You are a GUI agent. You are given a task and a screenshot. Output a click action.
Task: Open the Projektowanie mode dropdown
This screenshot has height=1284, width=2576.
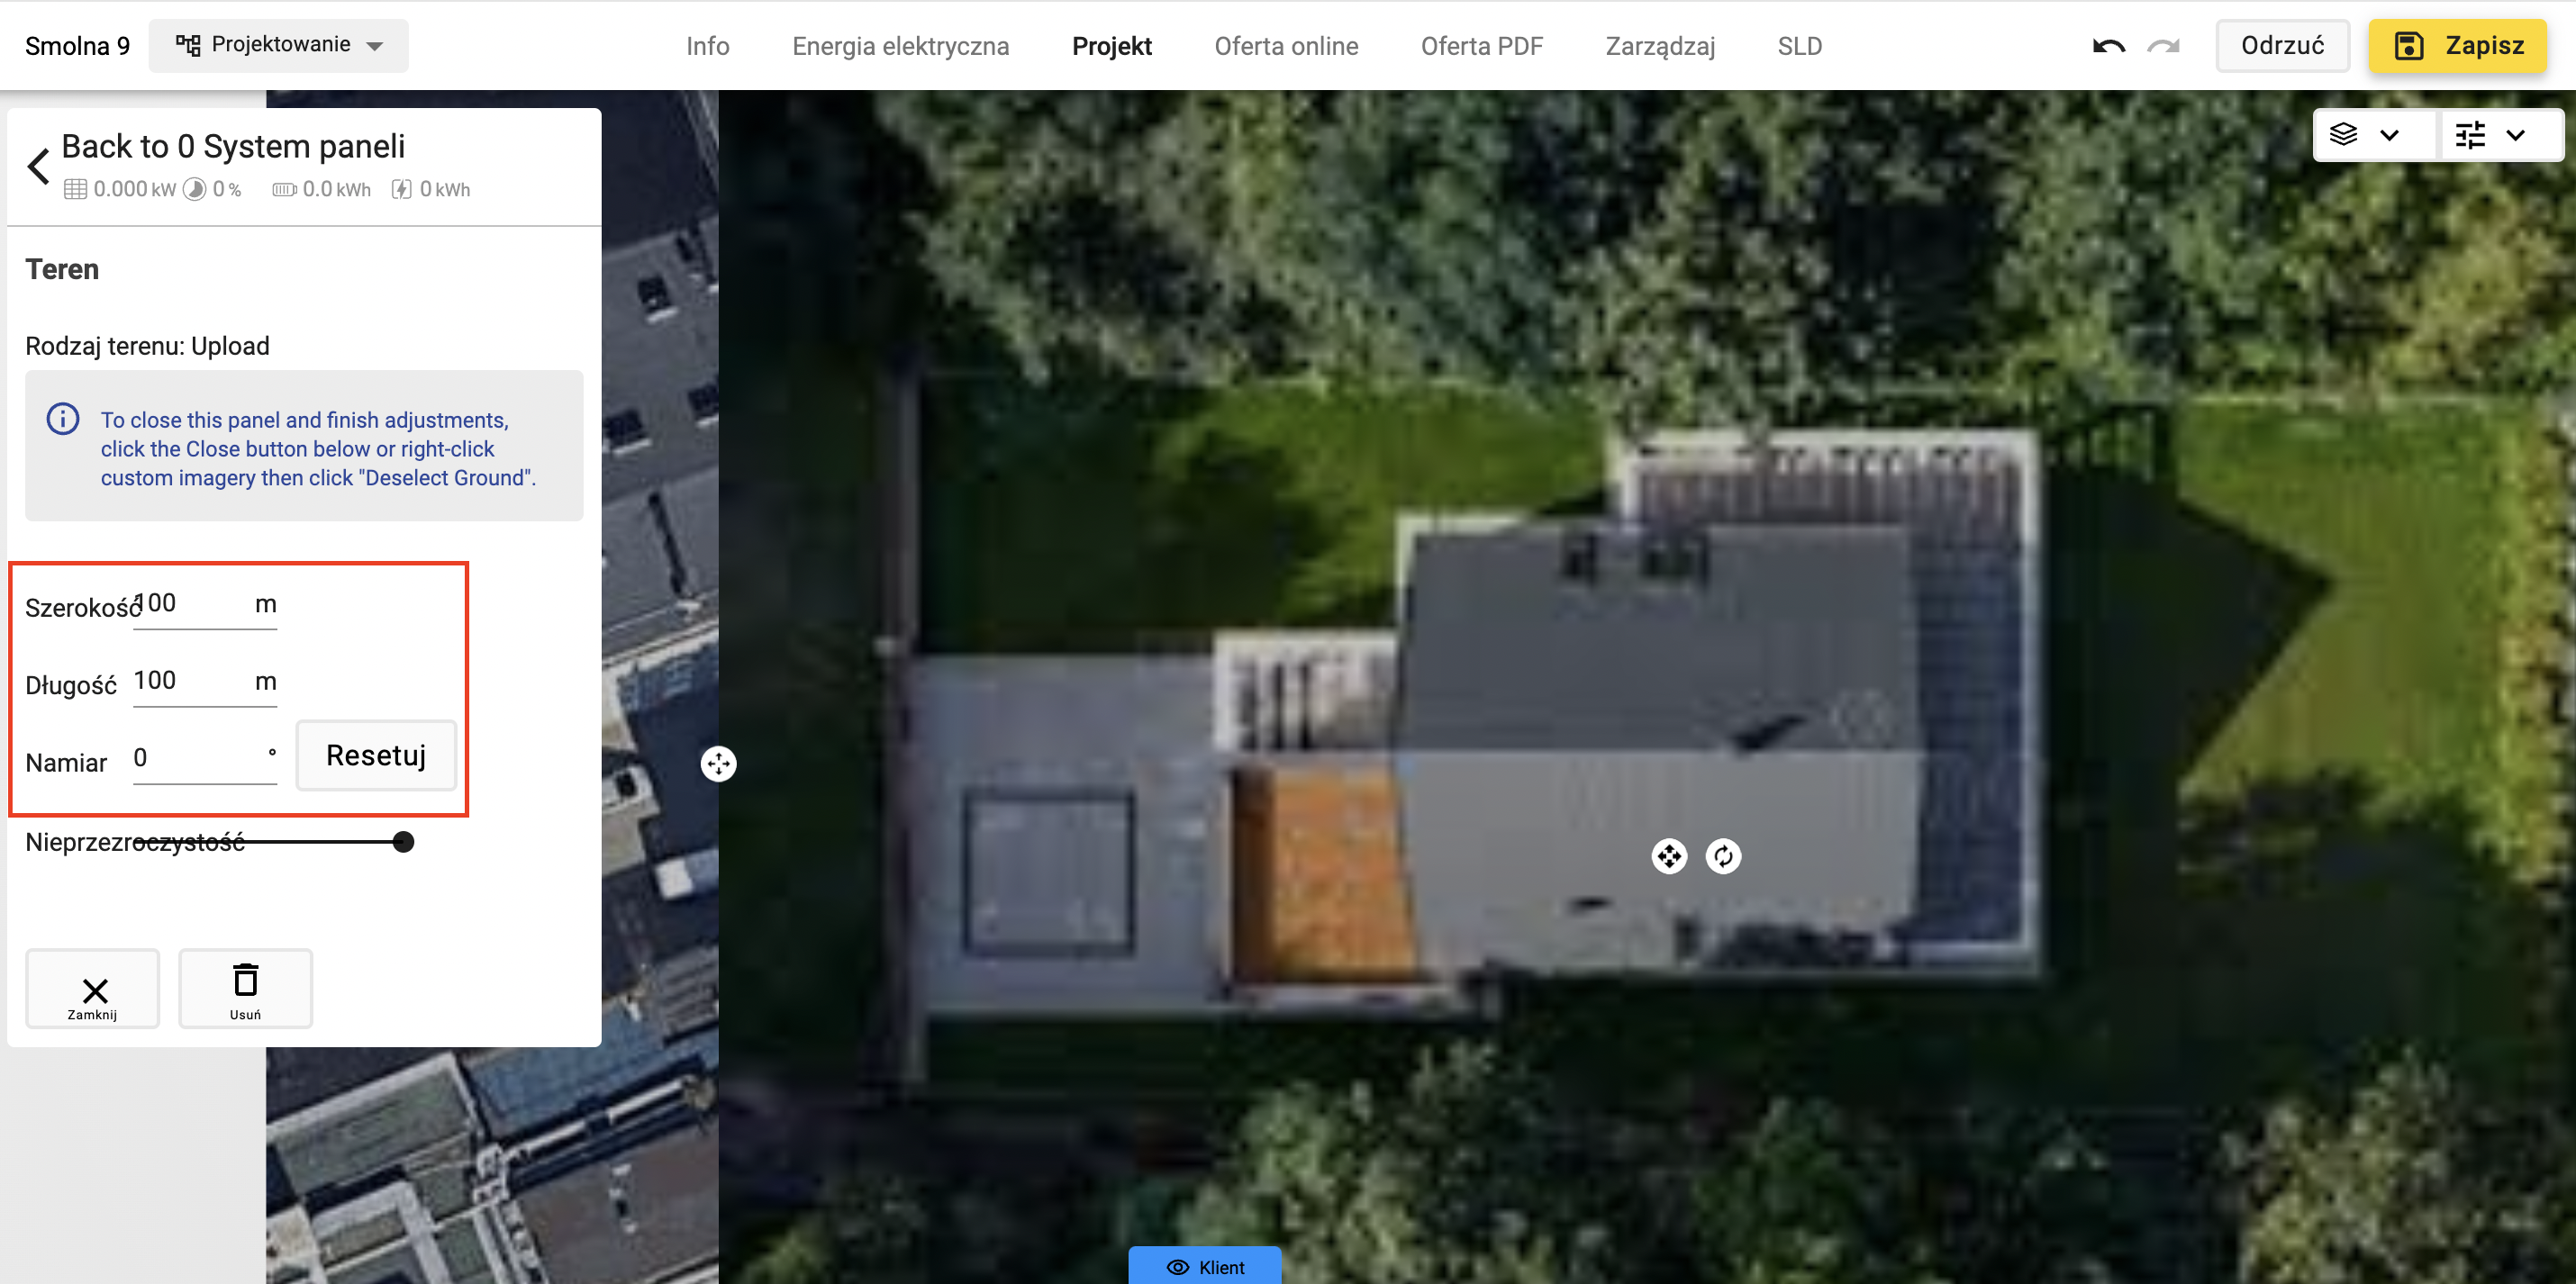(x=278, y=45)
